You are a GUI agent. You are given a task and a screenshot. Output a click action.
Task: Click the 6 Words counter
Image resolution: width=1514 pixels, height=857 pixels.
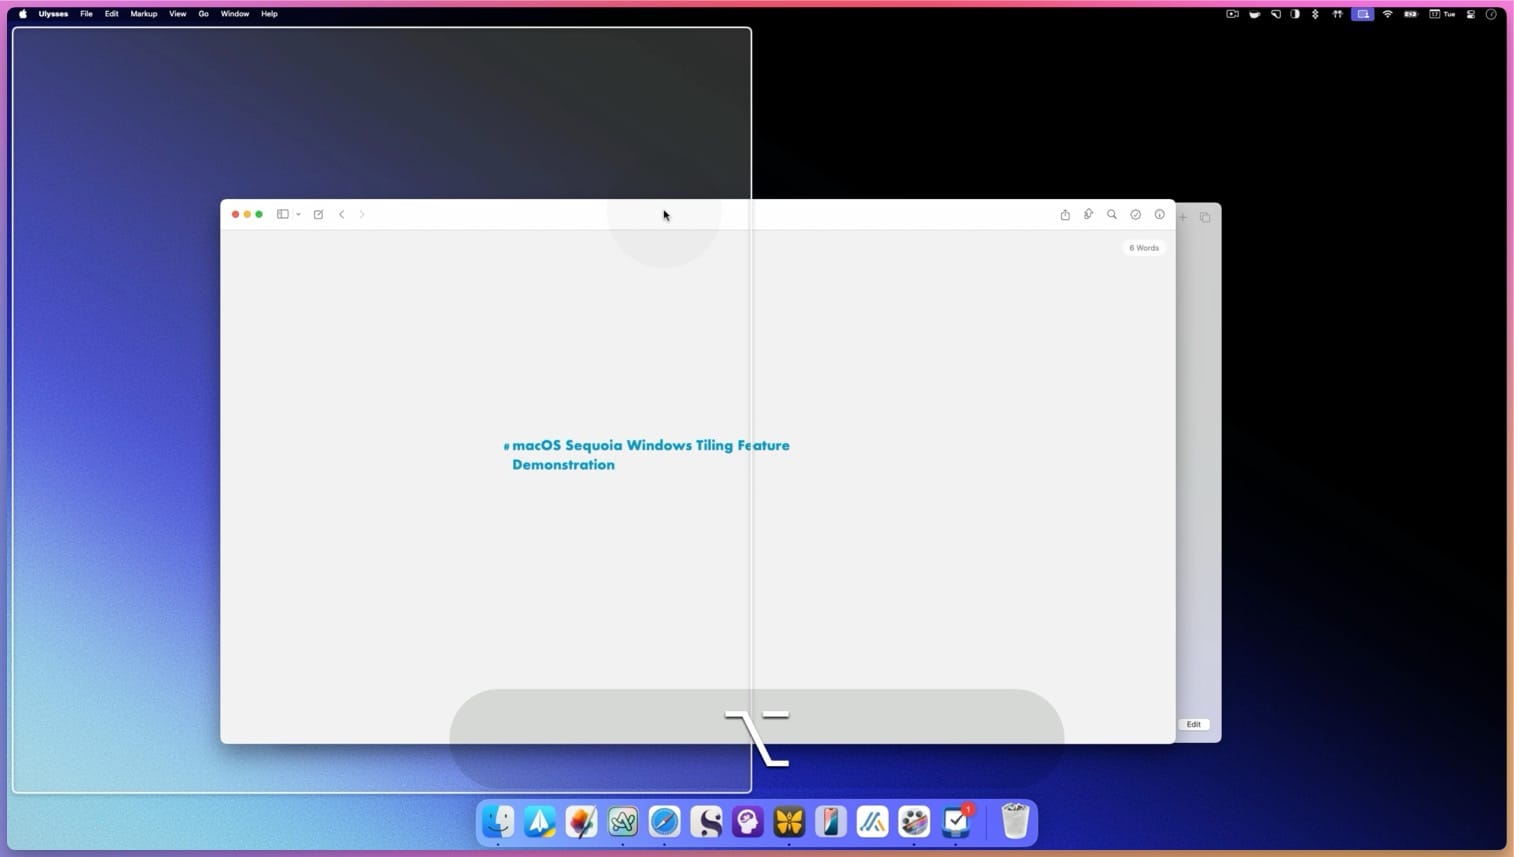[x=1143, y=247]
